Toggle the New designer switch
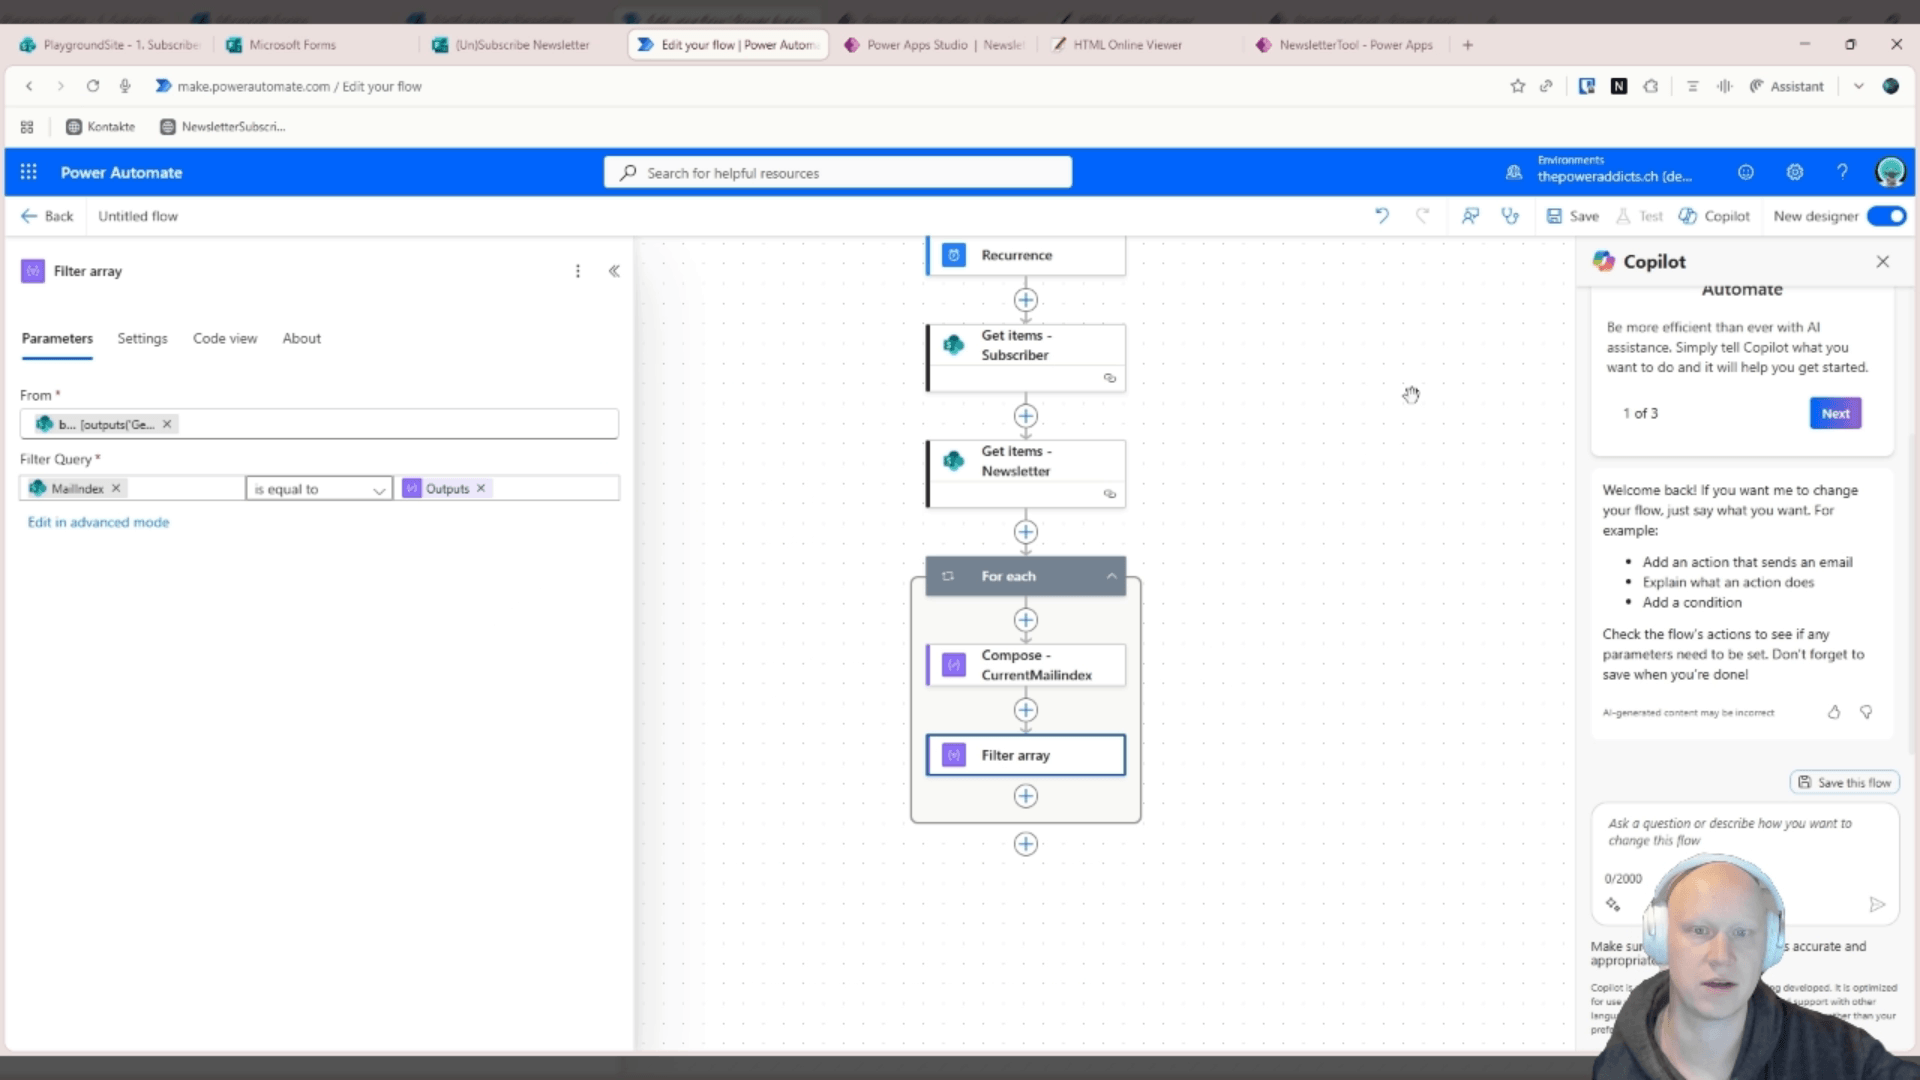This screenshot has width=1920, height=1080. pyautogui.click(x=1887, y=216)
